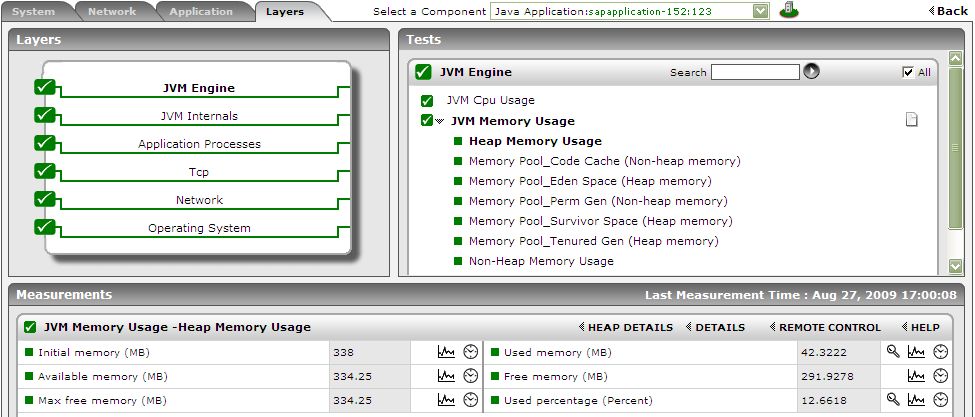The image size is (975, 417).
Task: Click clock icon in Free memory row
Action: (x=941, y=376)
